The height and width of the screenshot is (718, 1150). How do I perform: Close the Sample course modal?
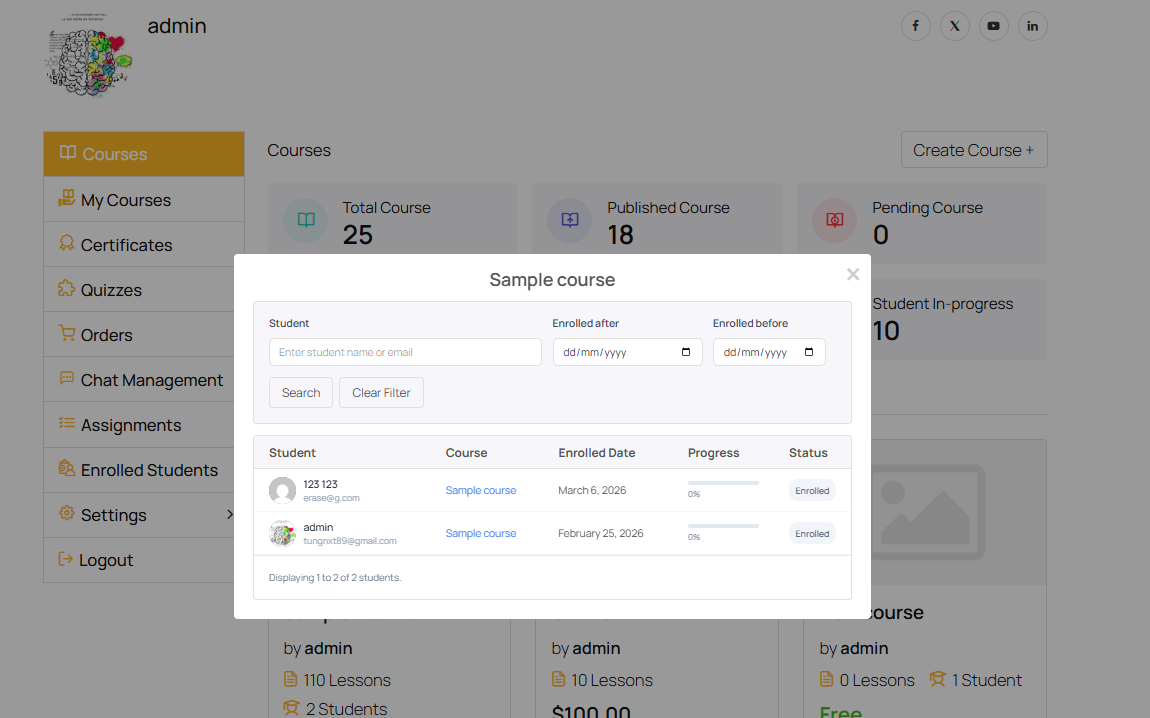pos(852,274)
